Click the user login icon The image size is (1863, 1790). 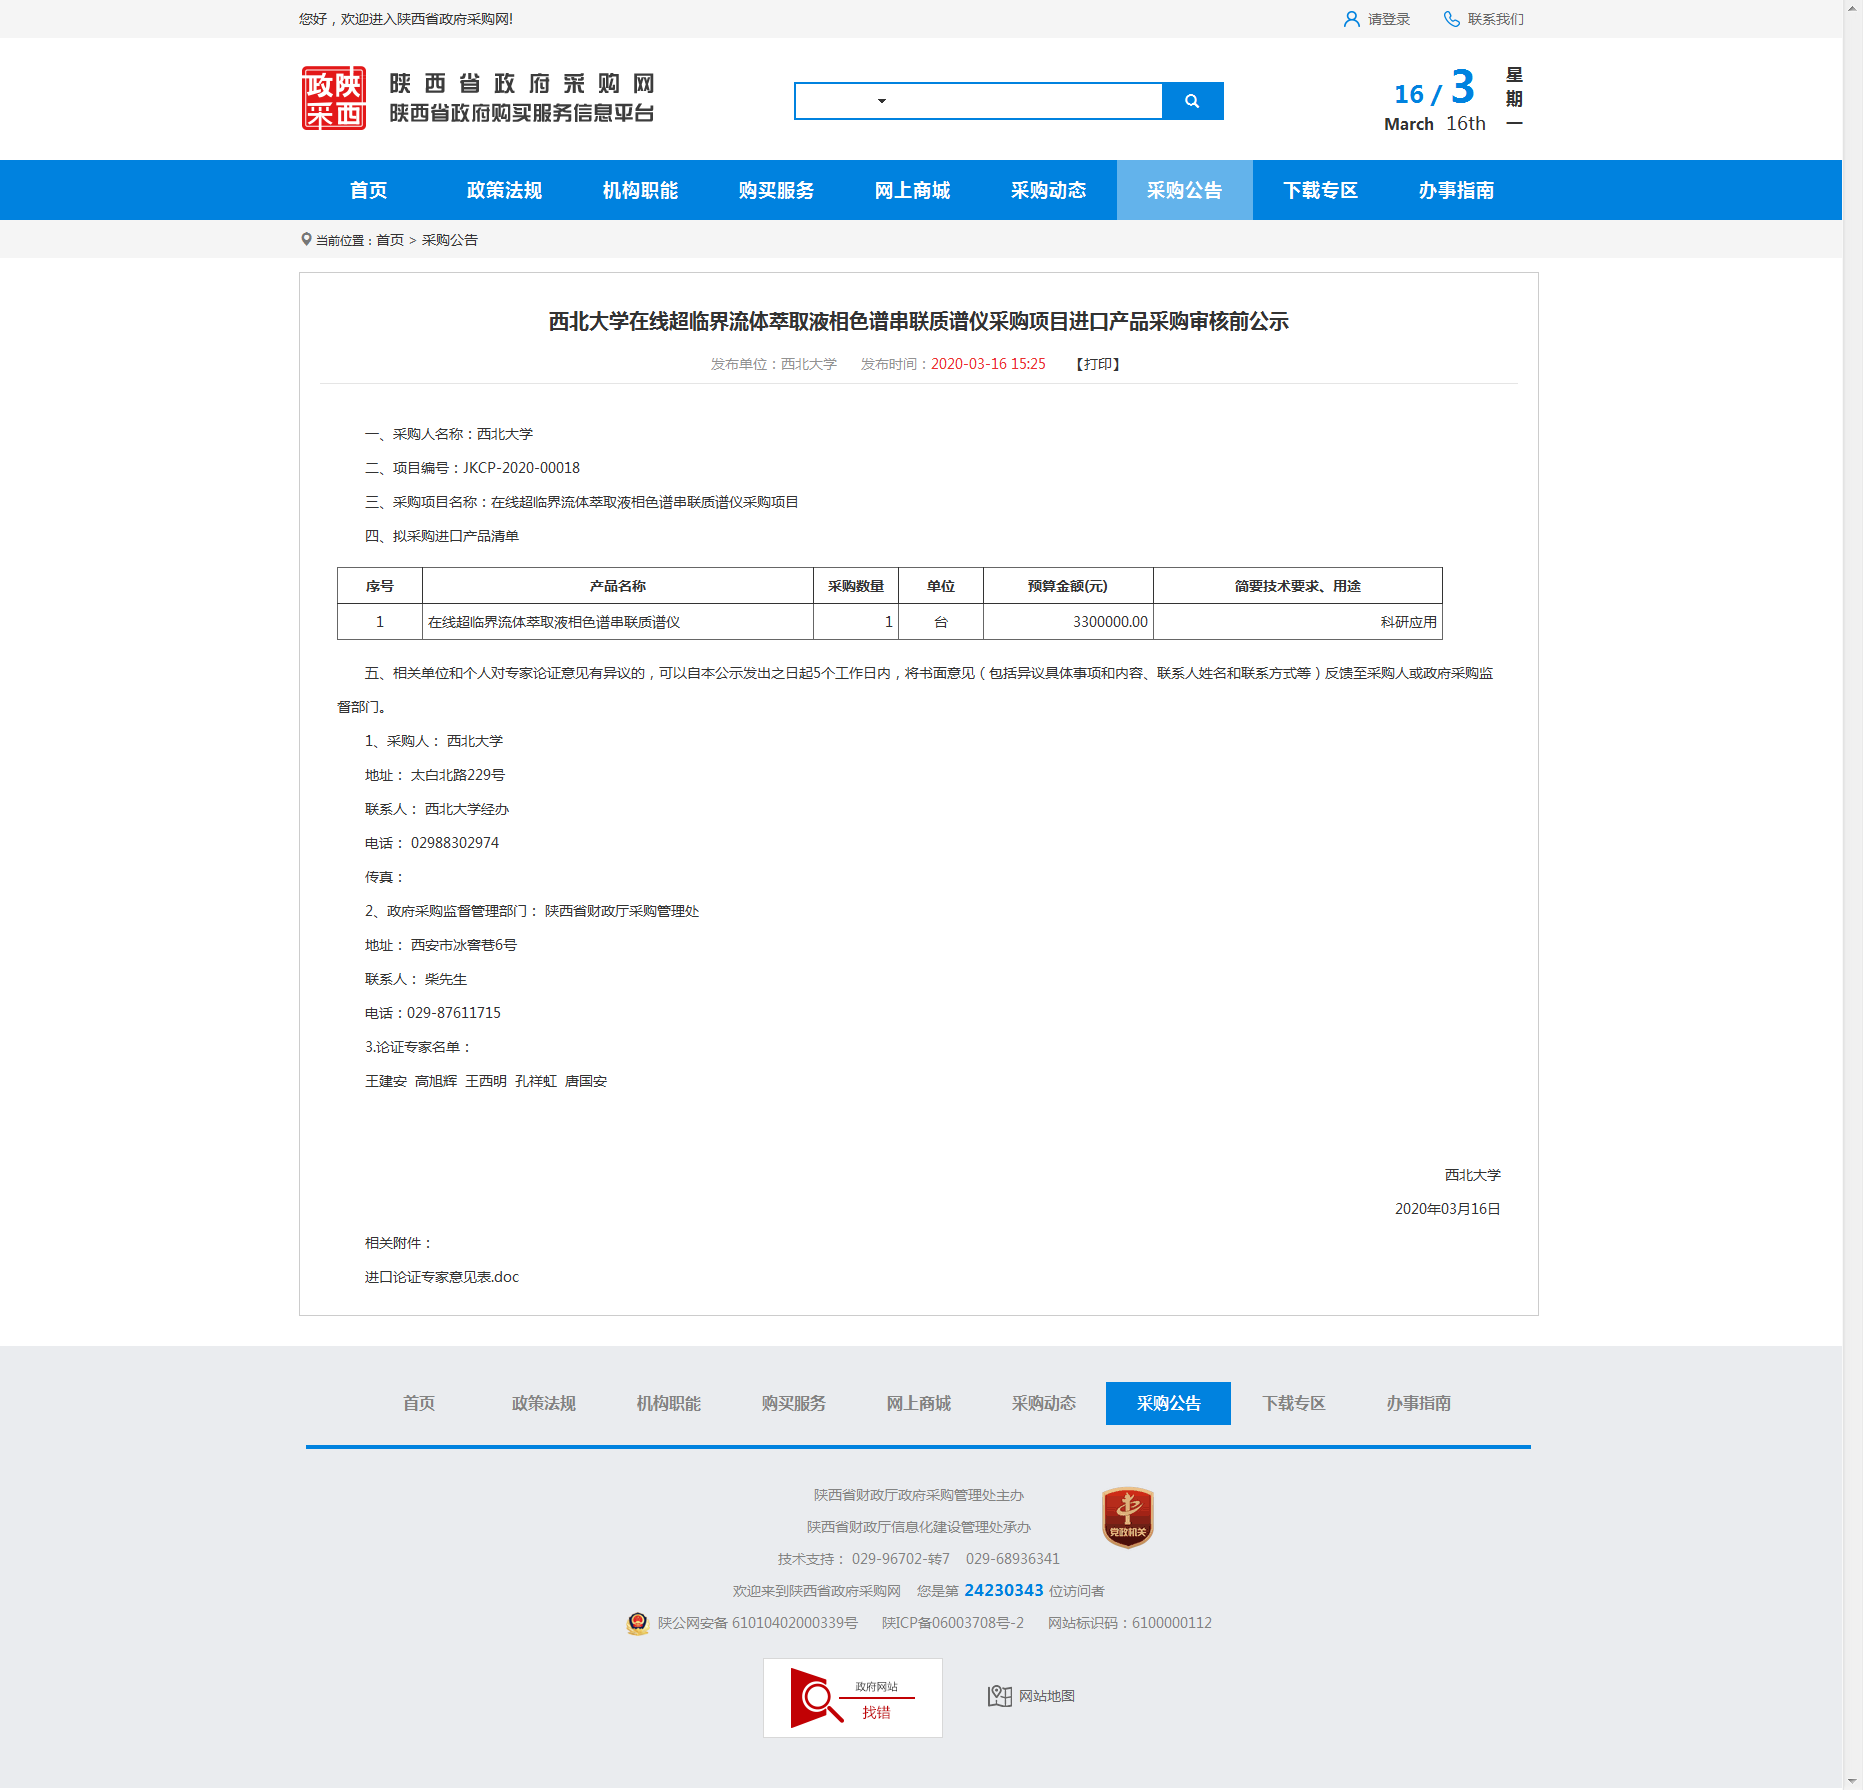coord(1351,19)
